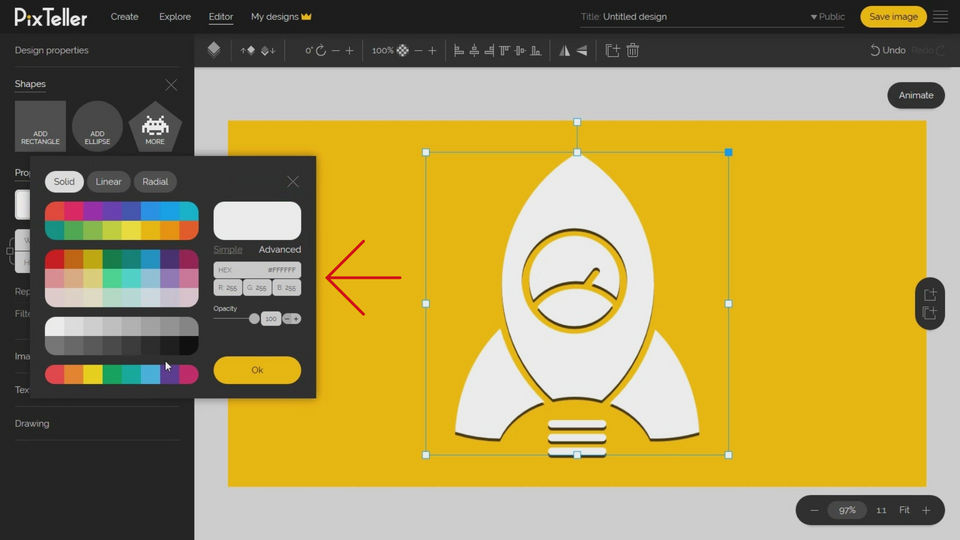Click the opacity slider handle
The width and height of the screenshot is (960, 540).
coord(254,318)
